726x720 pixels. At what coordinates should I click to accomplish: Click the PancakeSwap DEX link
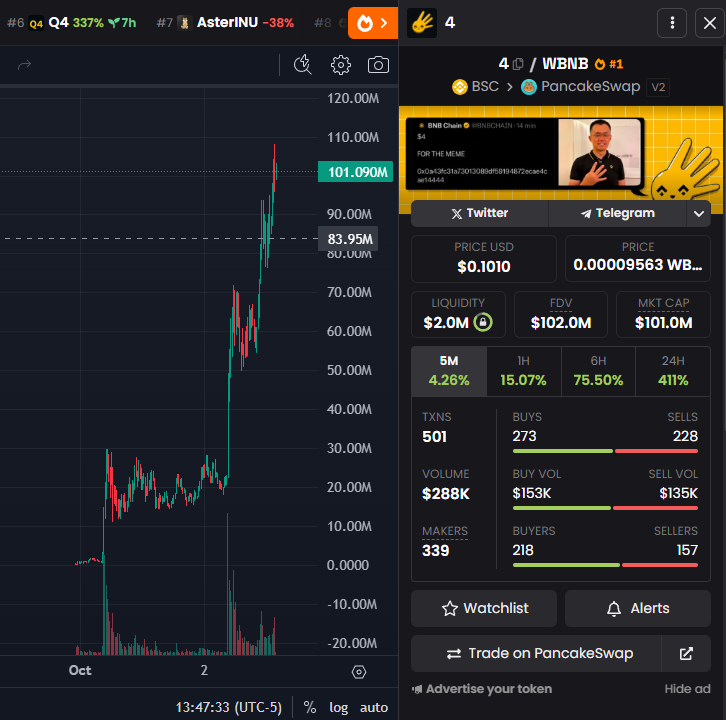(581, 87)
